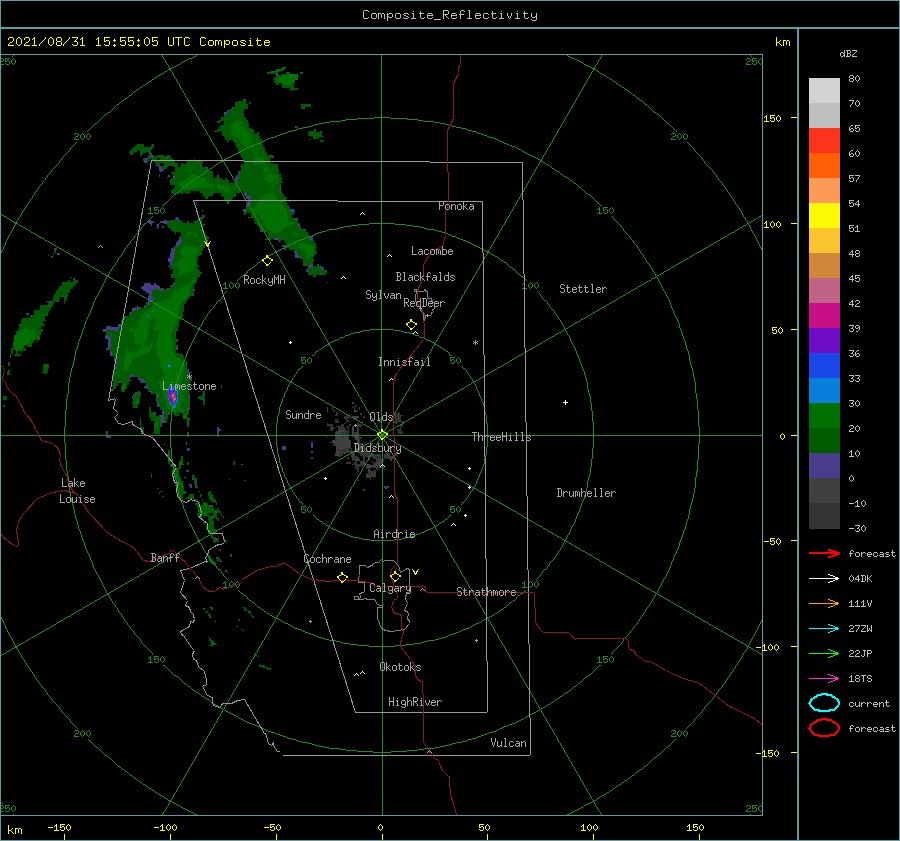Click the RedDeer city label
The width and height of the screenshot is (900, 841).
click(x=424, y=303)
